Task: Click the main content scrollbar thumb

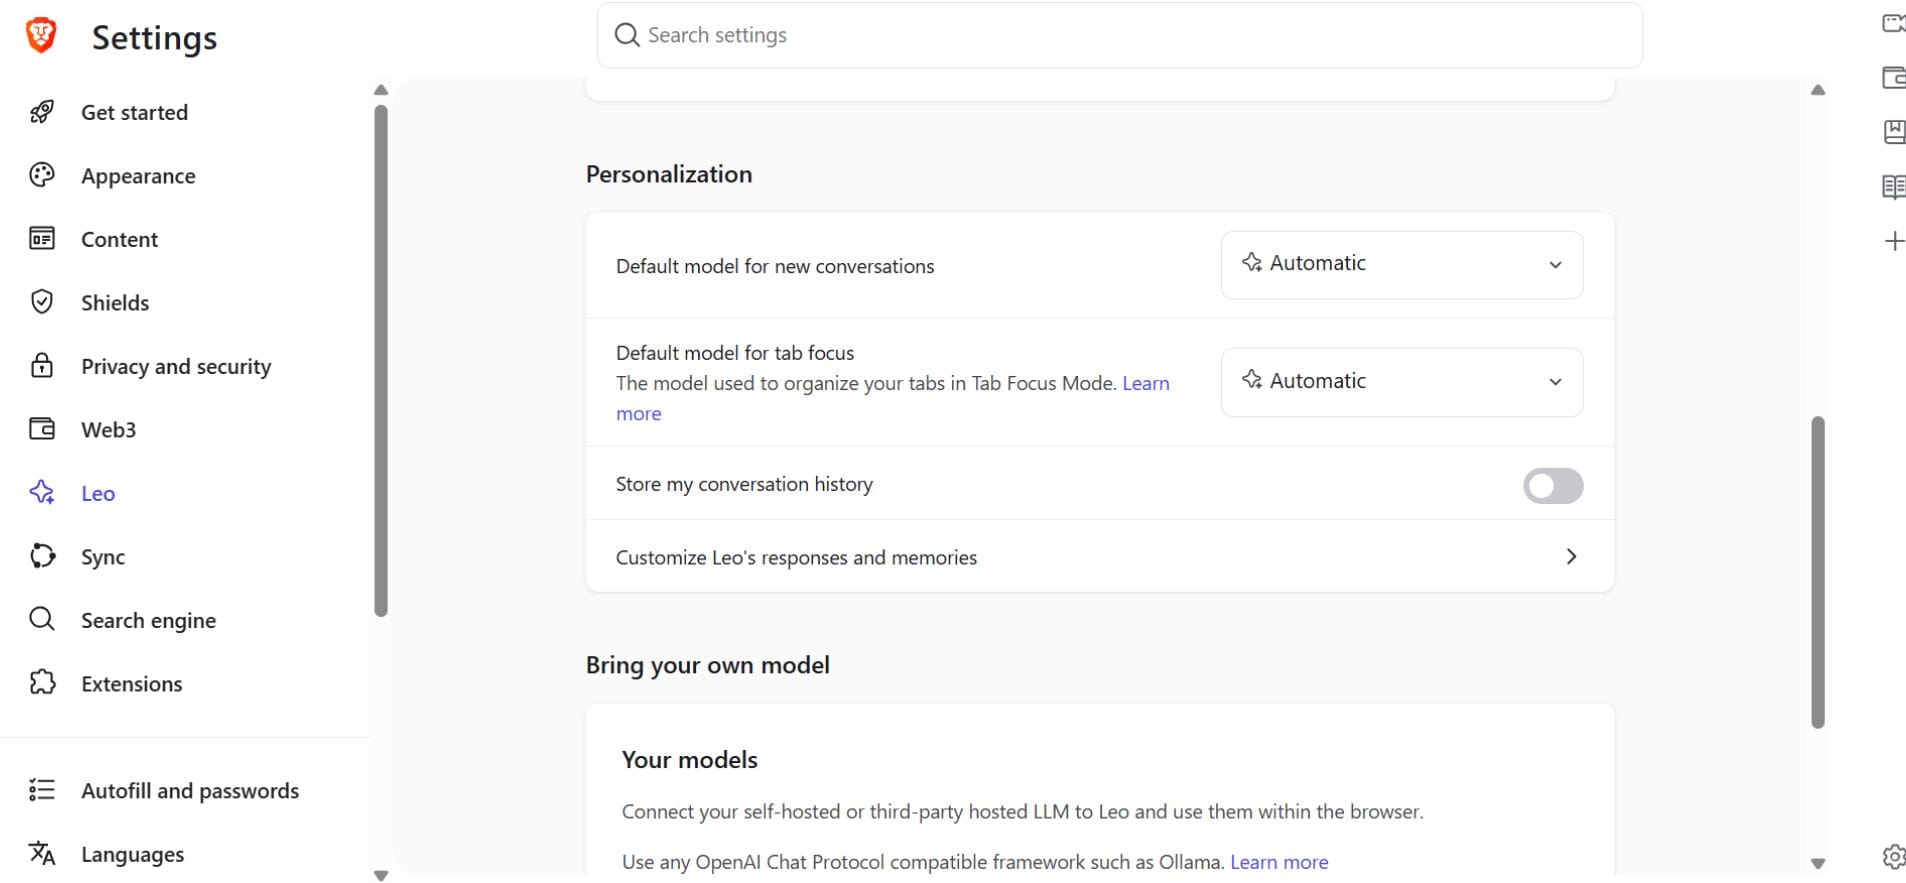Action: click(x=1818, y=572)
